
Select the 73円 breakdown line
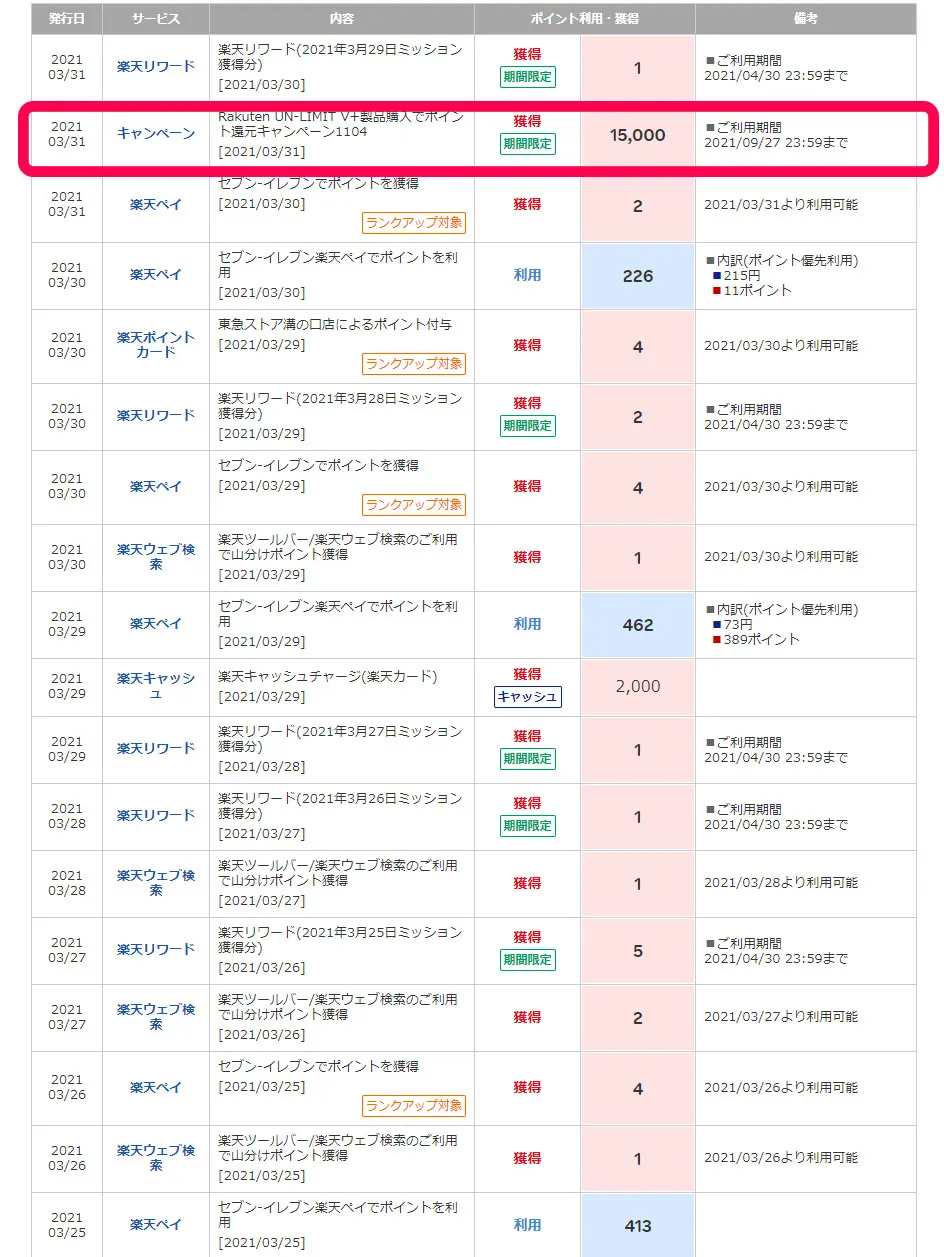point(733,624)
